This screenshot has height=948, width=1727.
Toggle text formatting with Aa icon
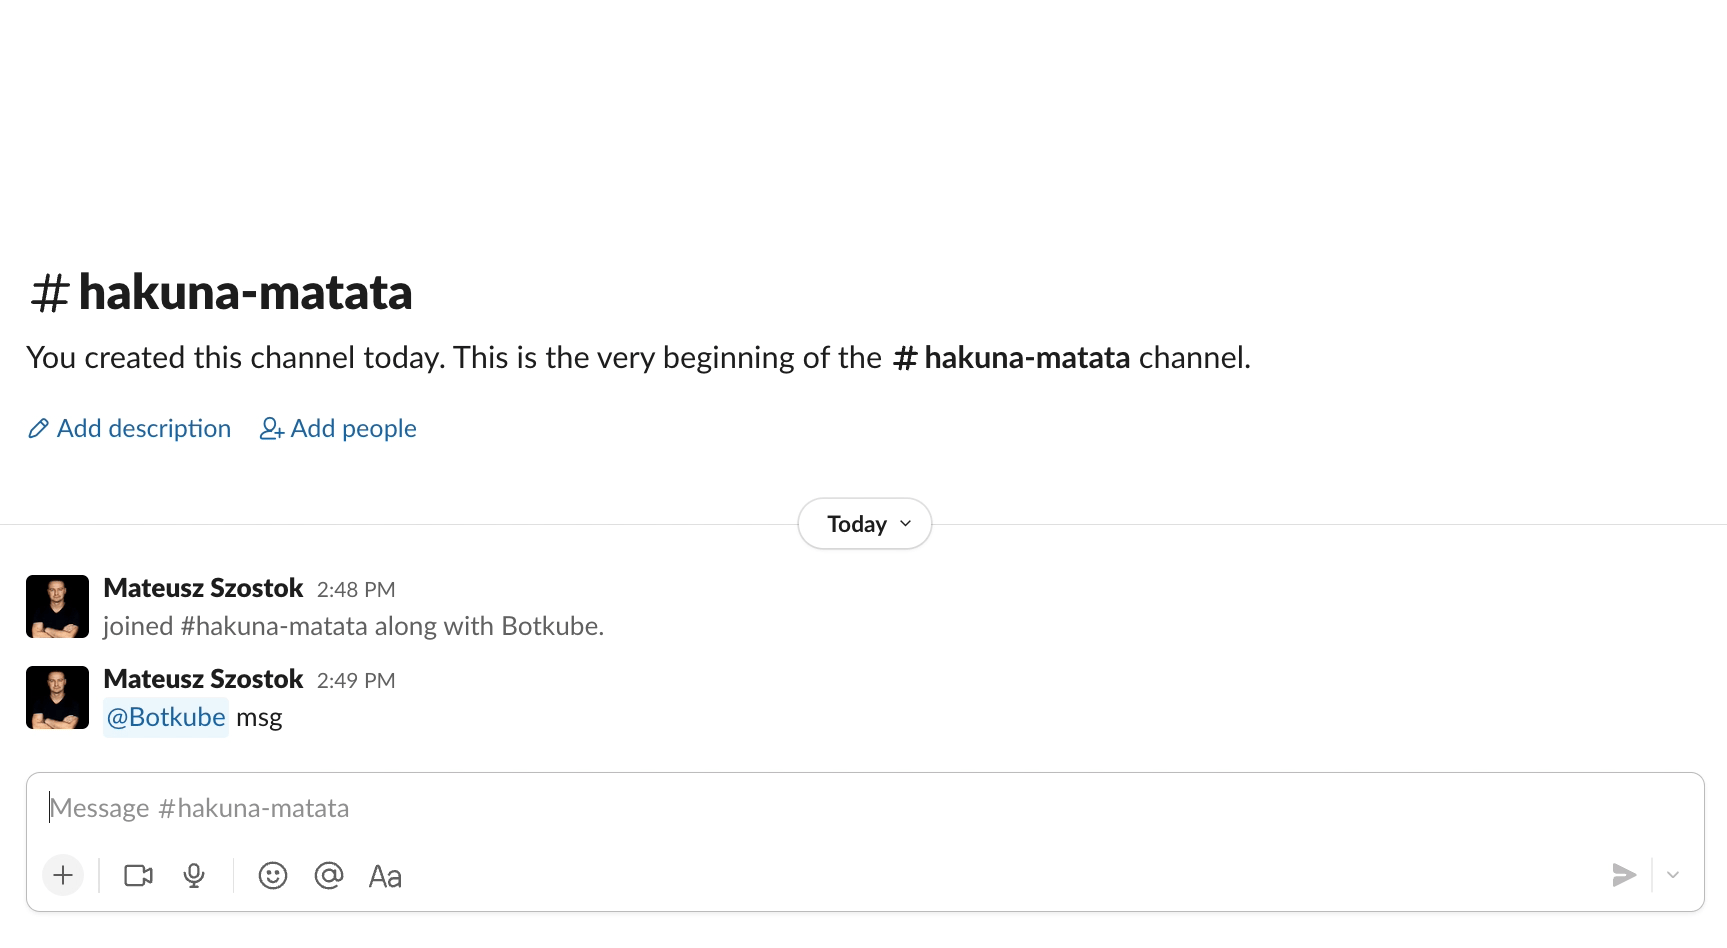point(385,877)
